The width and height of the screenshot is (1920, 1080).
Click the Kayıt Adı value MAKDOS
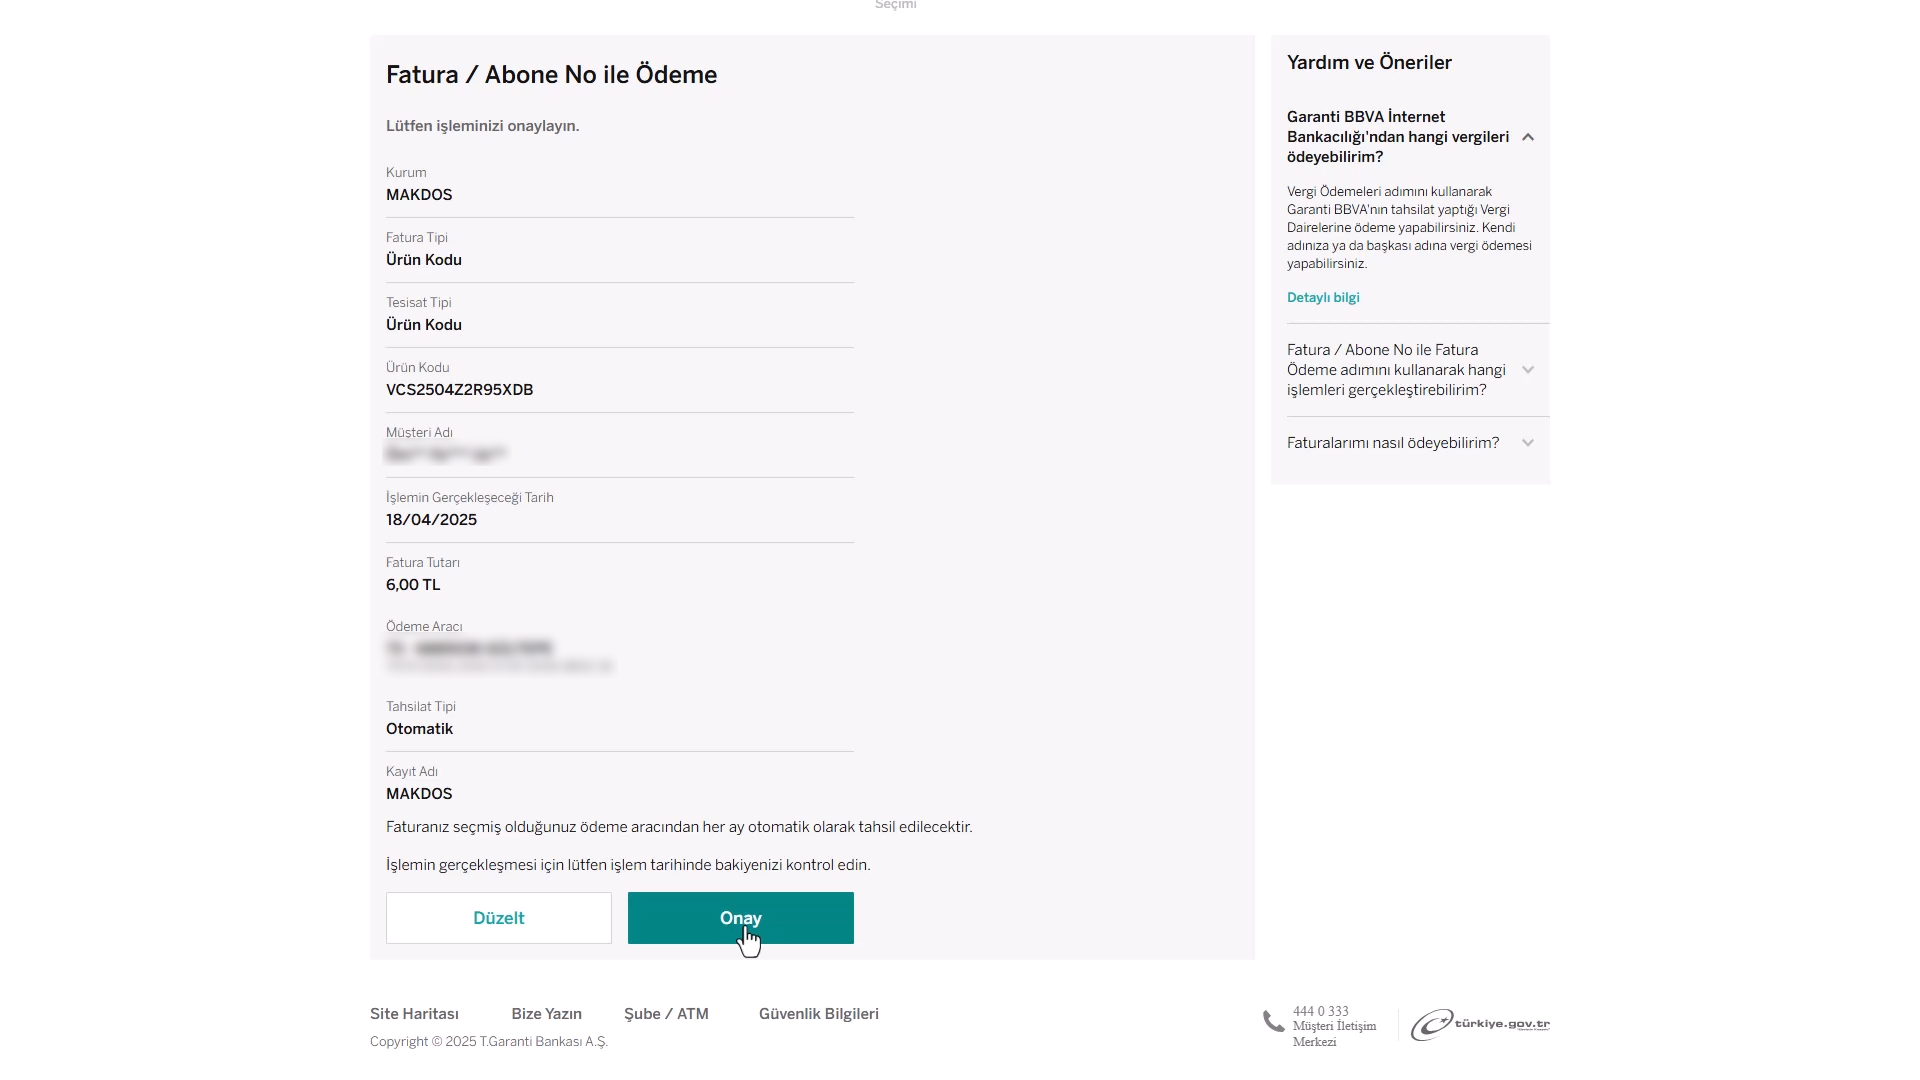(x=419, y=794)
